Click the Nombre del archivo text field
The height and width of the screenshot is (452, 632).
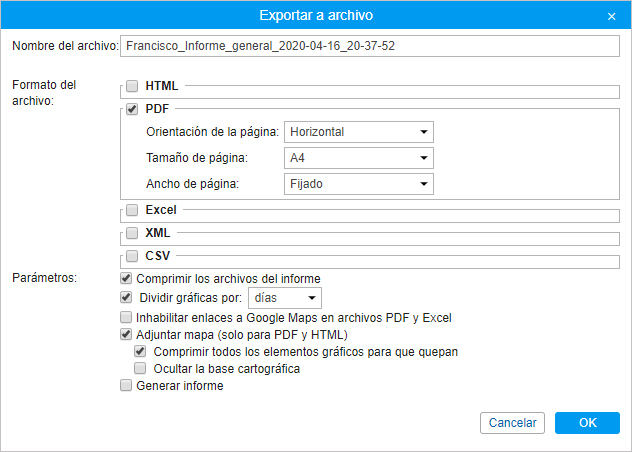click(370, 46)
